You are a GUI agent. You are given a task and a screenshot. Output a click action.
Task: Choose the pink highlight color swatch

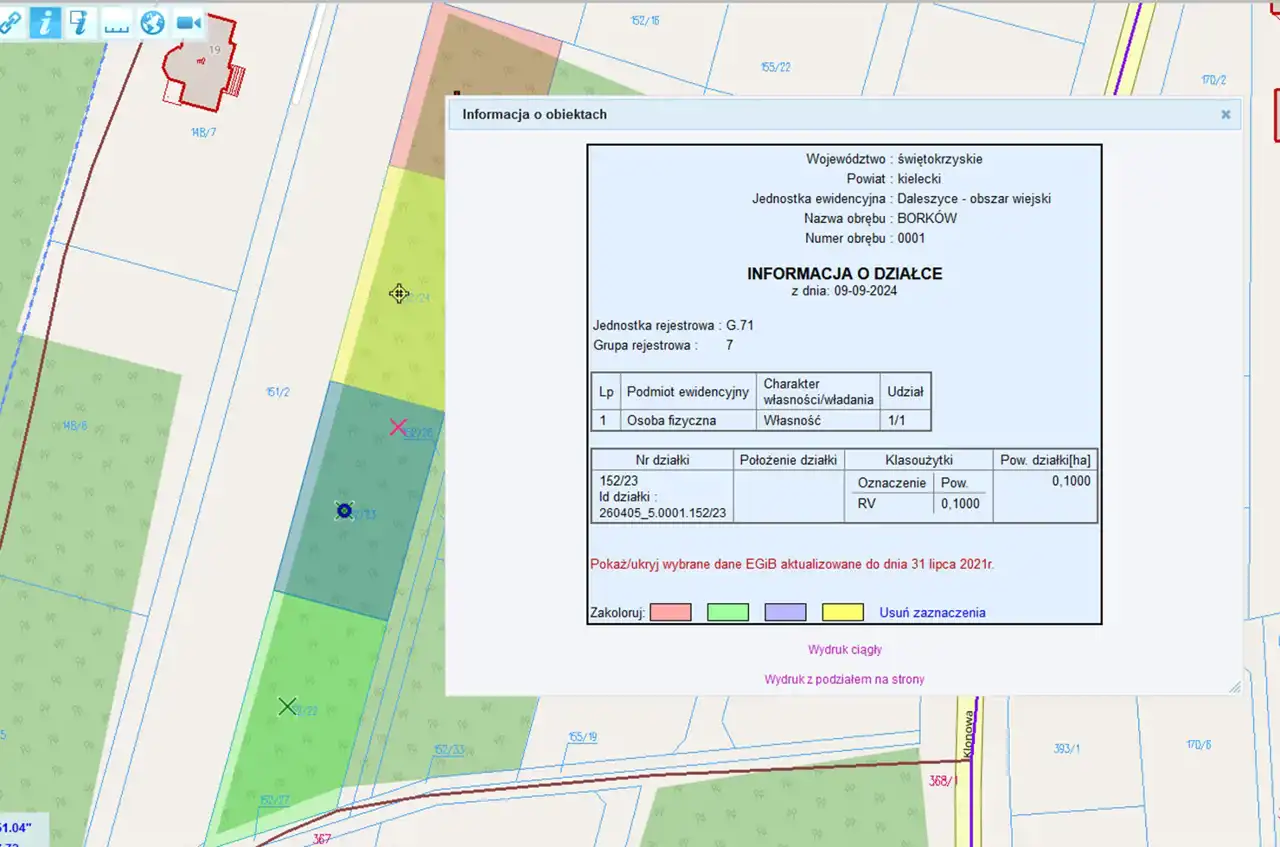pyautogui.click(x=670, y=612)
